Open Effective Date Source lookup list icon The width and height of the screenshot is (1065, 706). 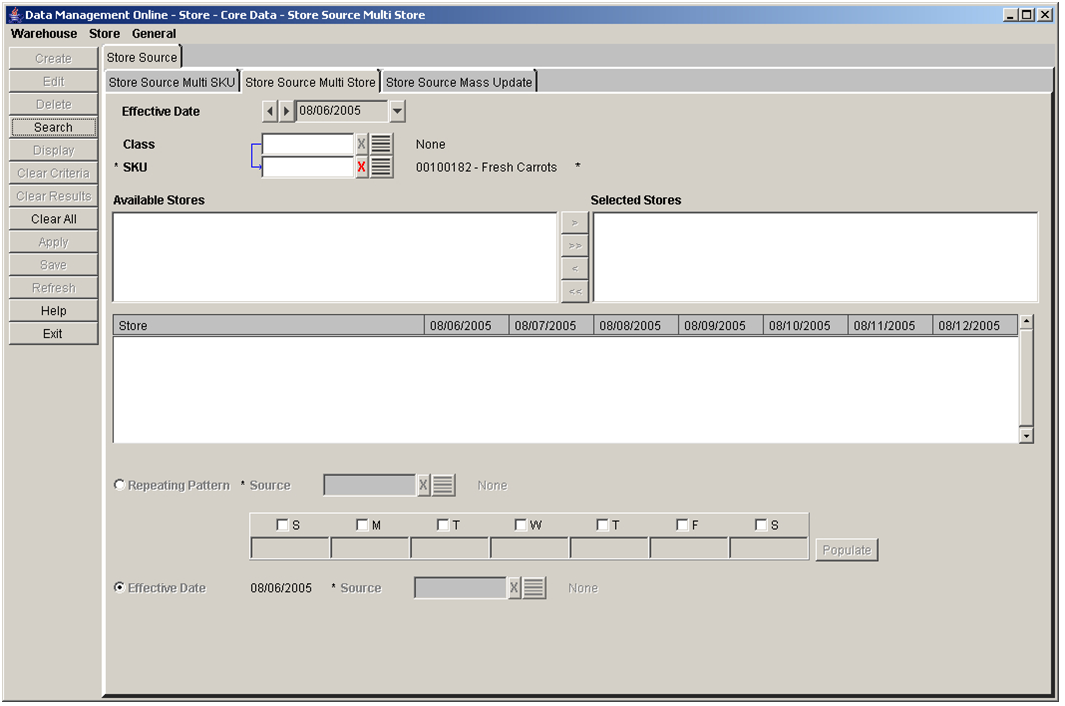point(534,588)
